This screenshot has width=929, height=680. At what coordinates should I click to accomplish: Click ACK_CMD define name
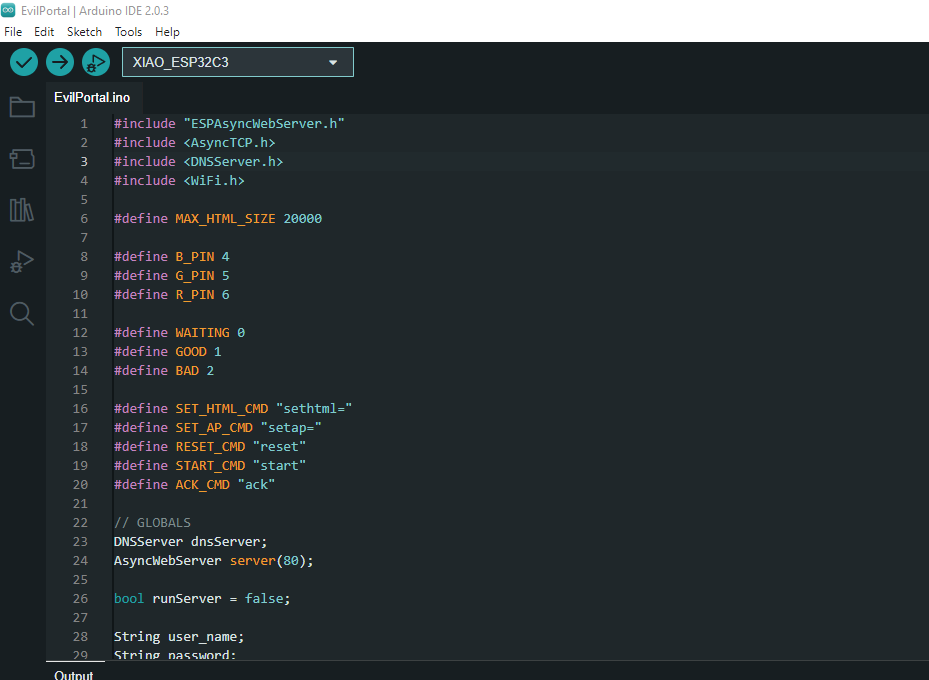pyautogui.click(x=203, y=484)
